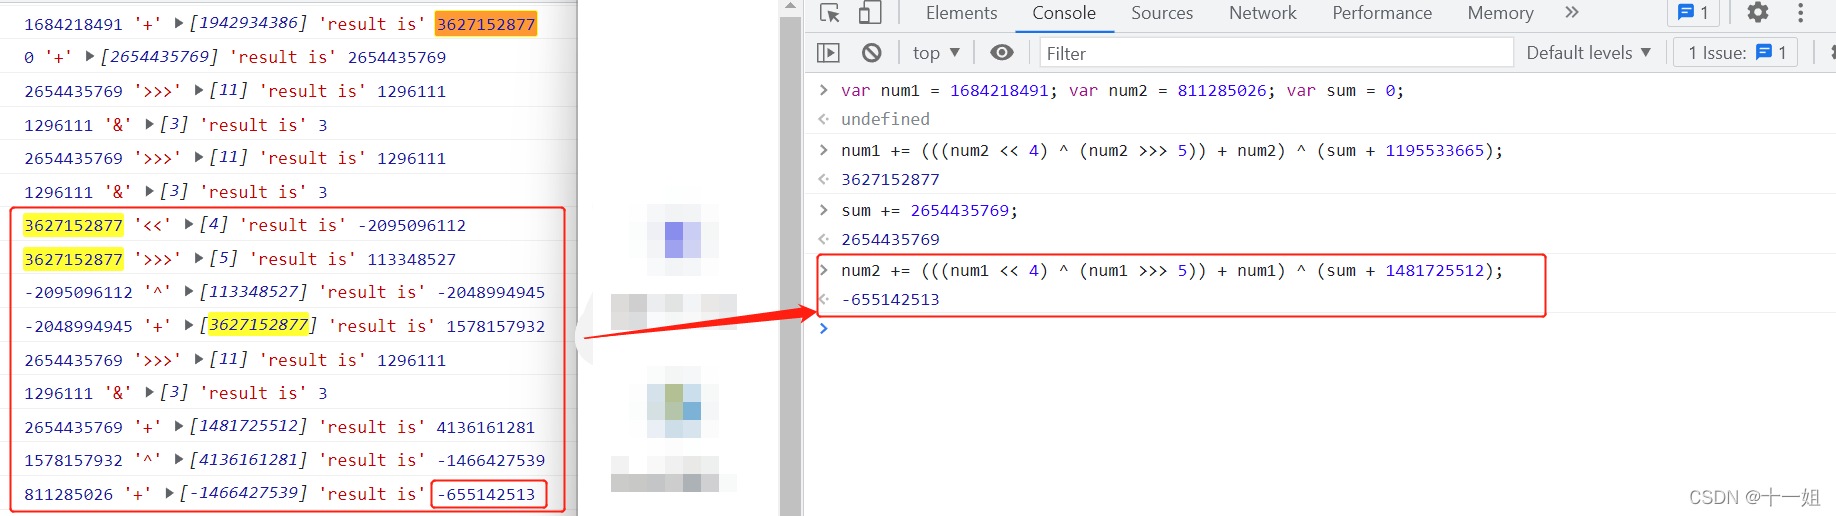This screenshot has height=516, width=1836.
Task: Open DevTools settings gear icon
Action: (x=1758, y=13)
